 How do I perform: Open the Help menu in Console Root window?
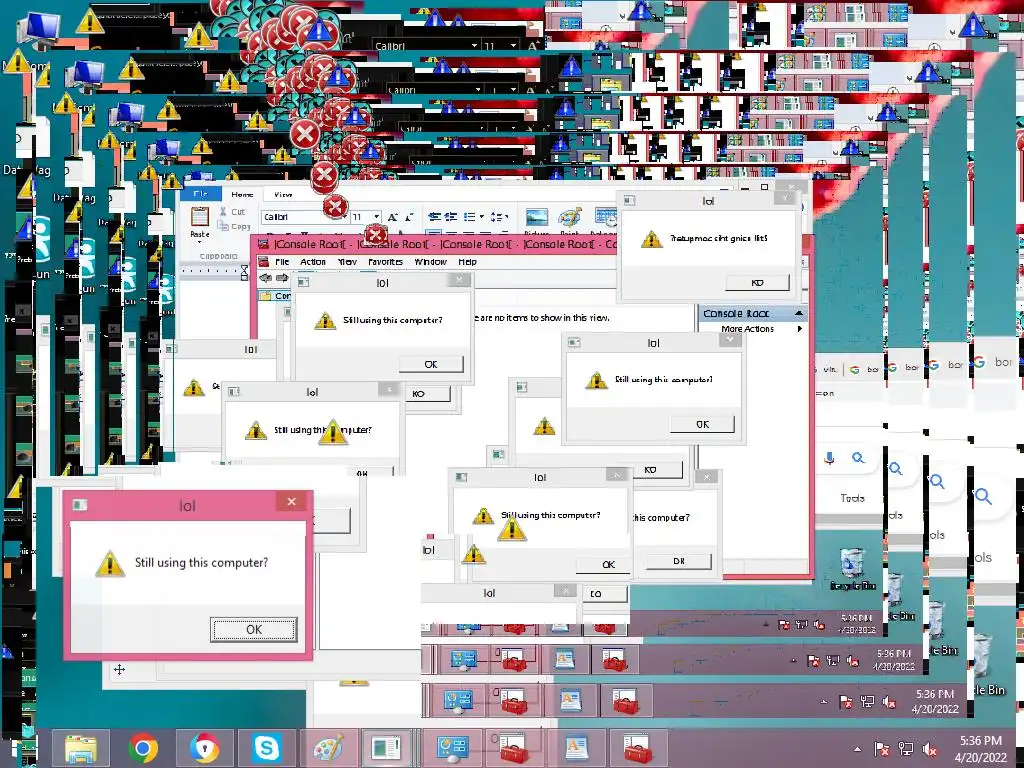[467, 261]
